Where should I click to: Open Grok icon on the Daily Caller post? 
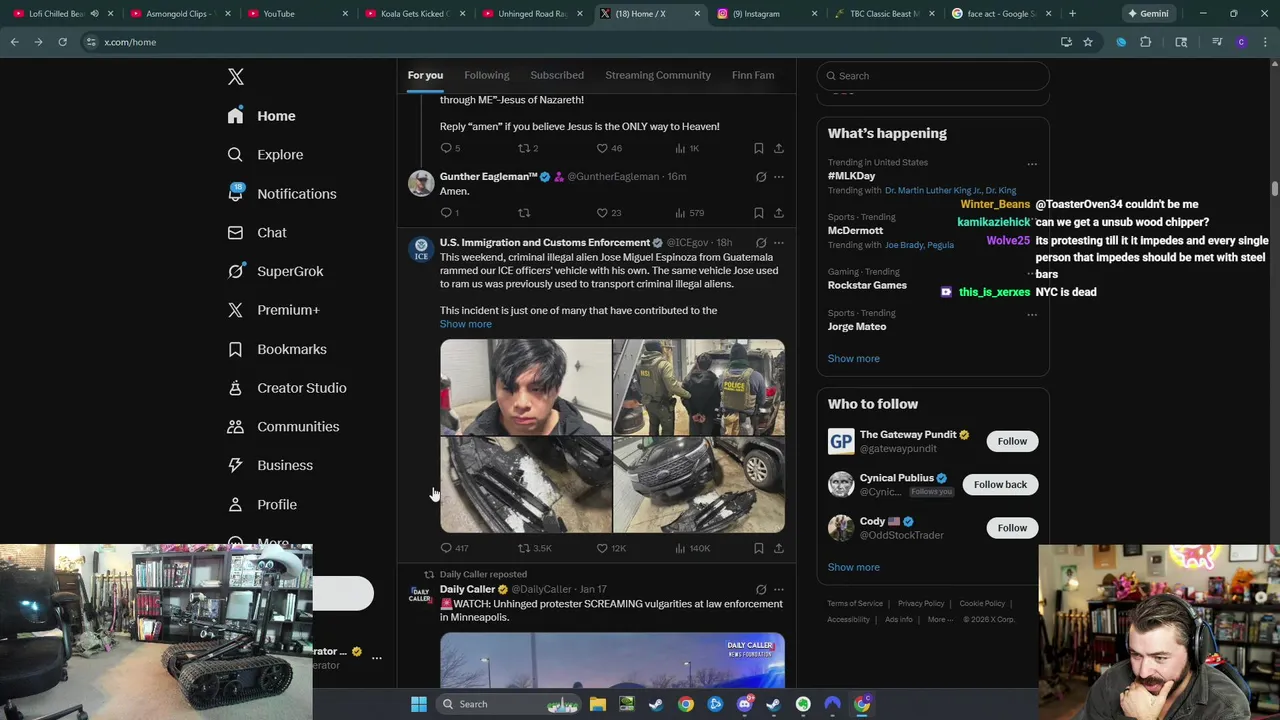(761, 590)
